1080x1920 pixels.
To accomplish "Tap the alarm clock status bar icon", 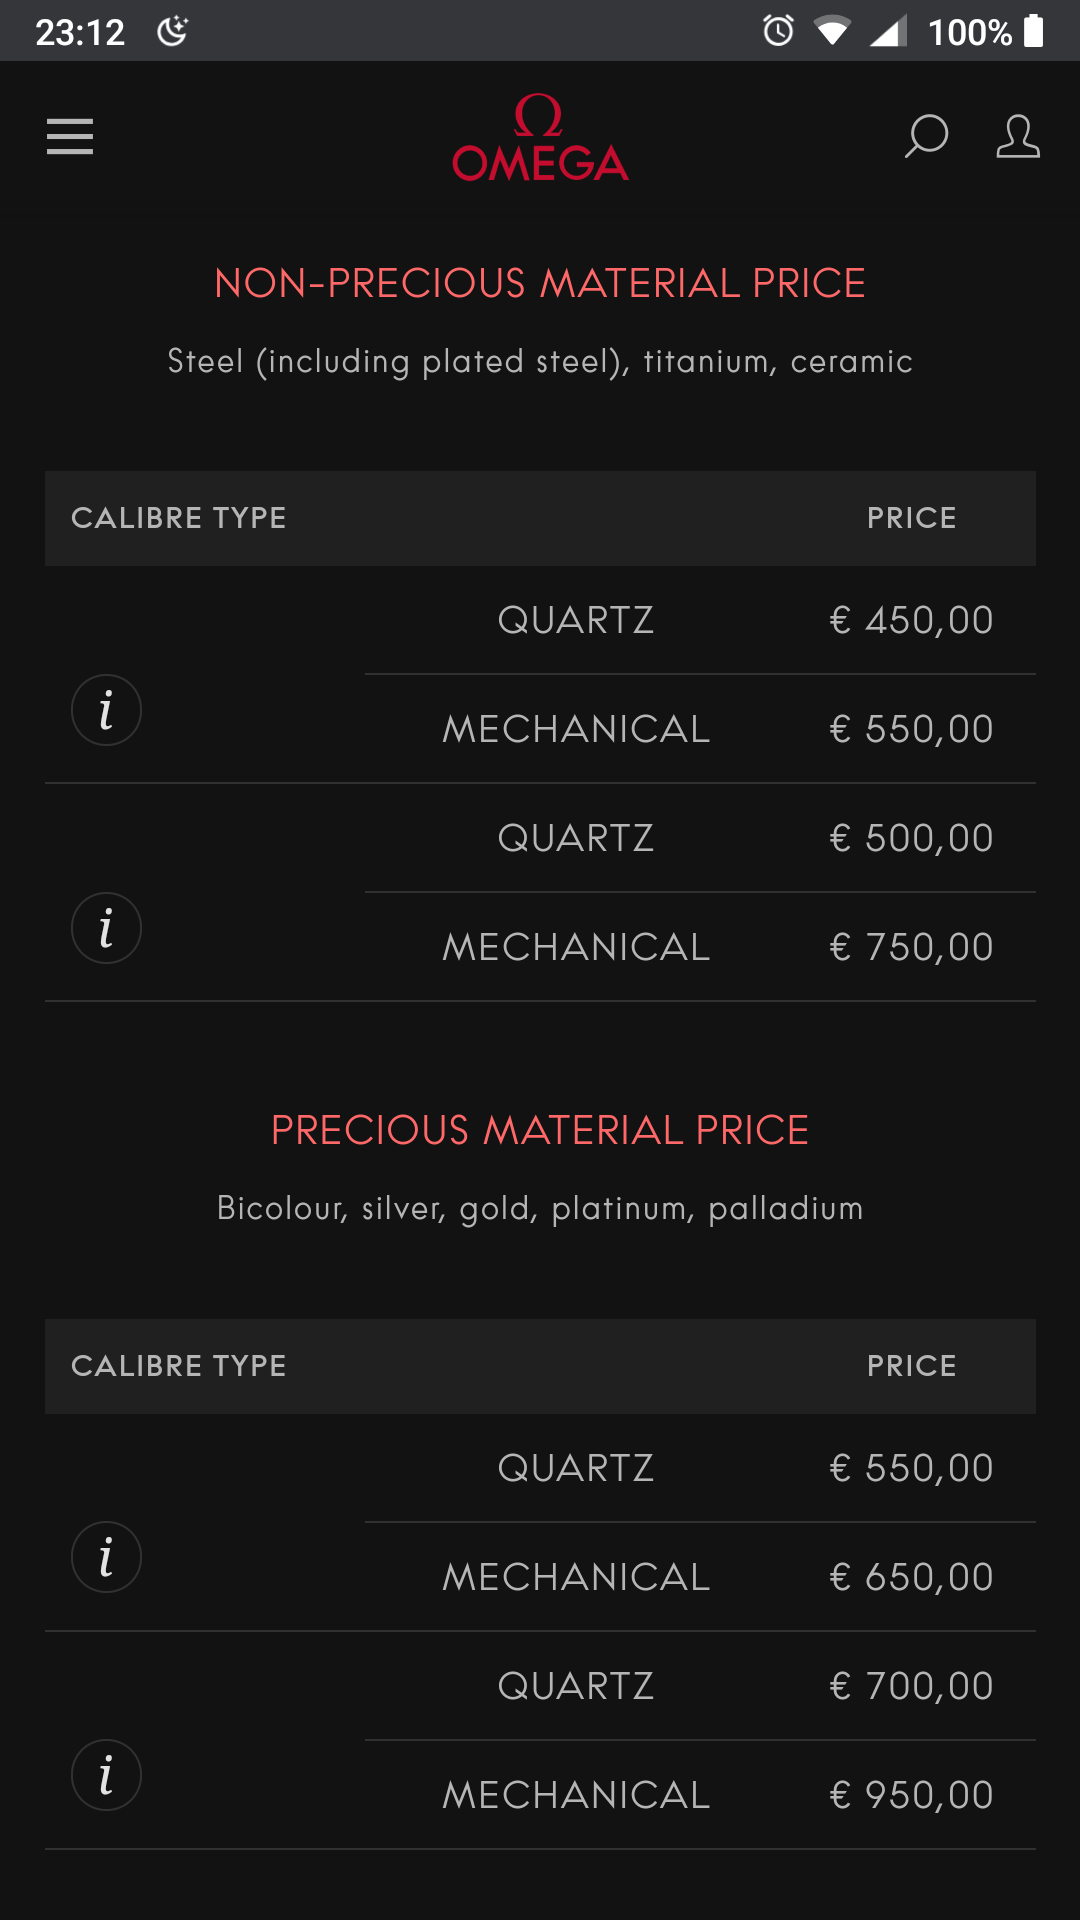I will pyautogui.click(x=778, y=31).
